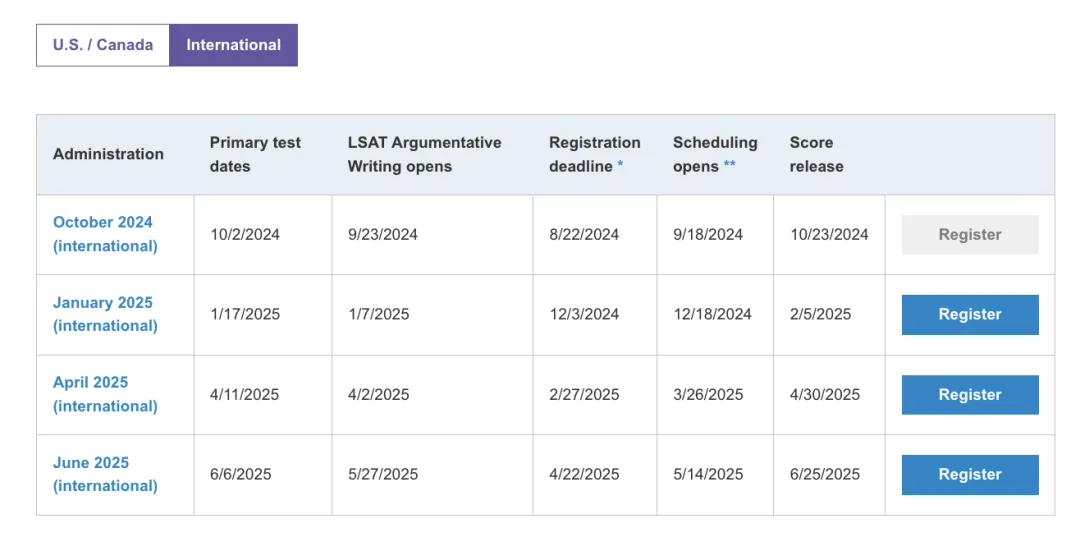The width and height of the screenshot is (1080, 537).
Task: Click the Score release column header
Action: [x=817, y=154]
